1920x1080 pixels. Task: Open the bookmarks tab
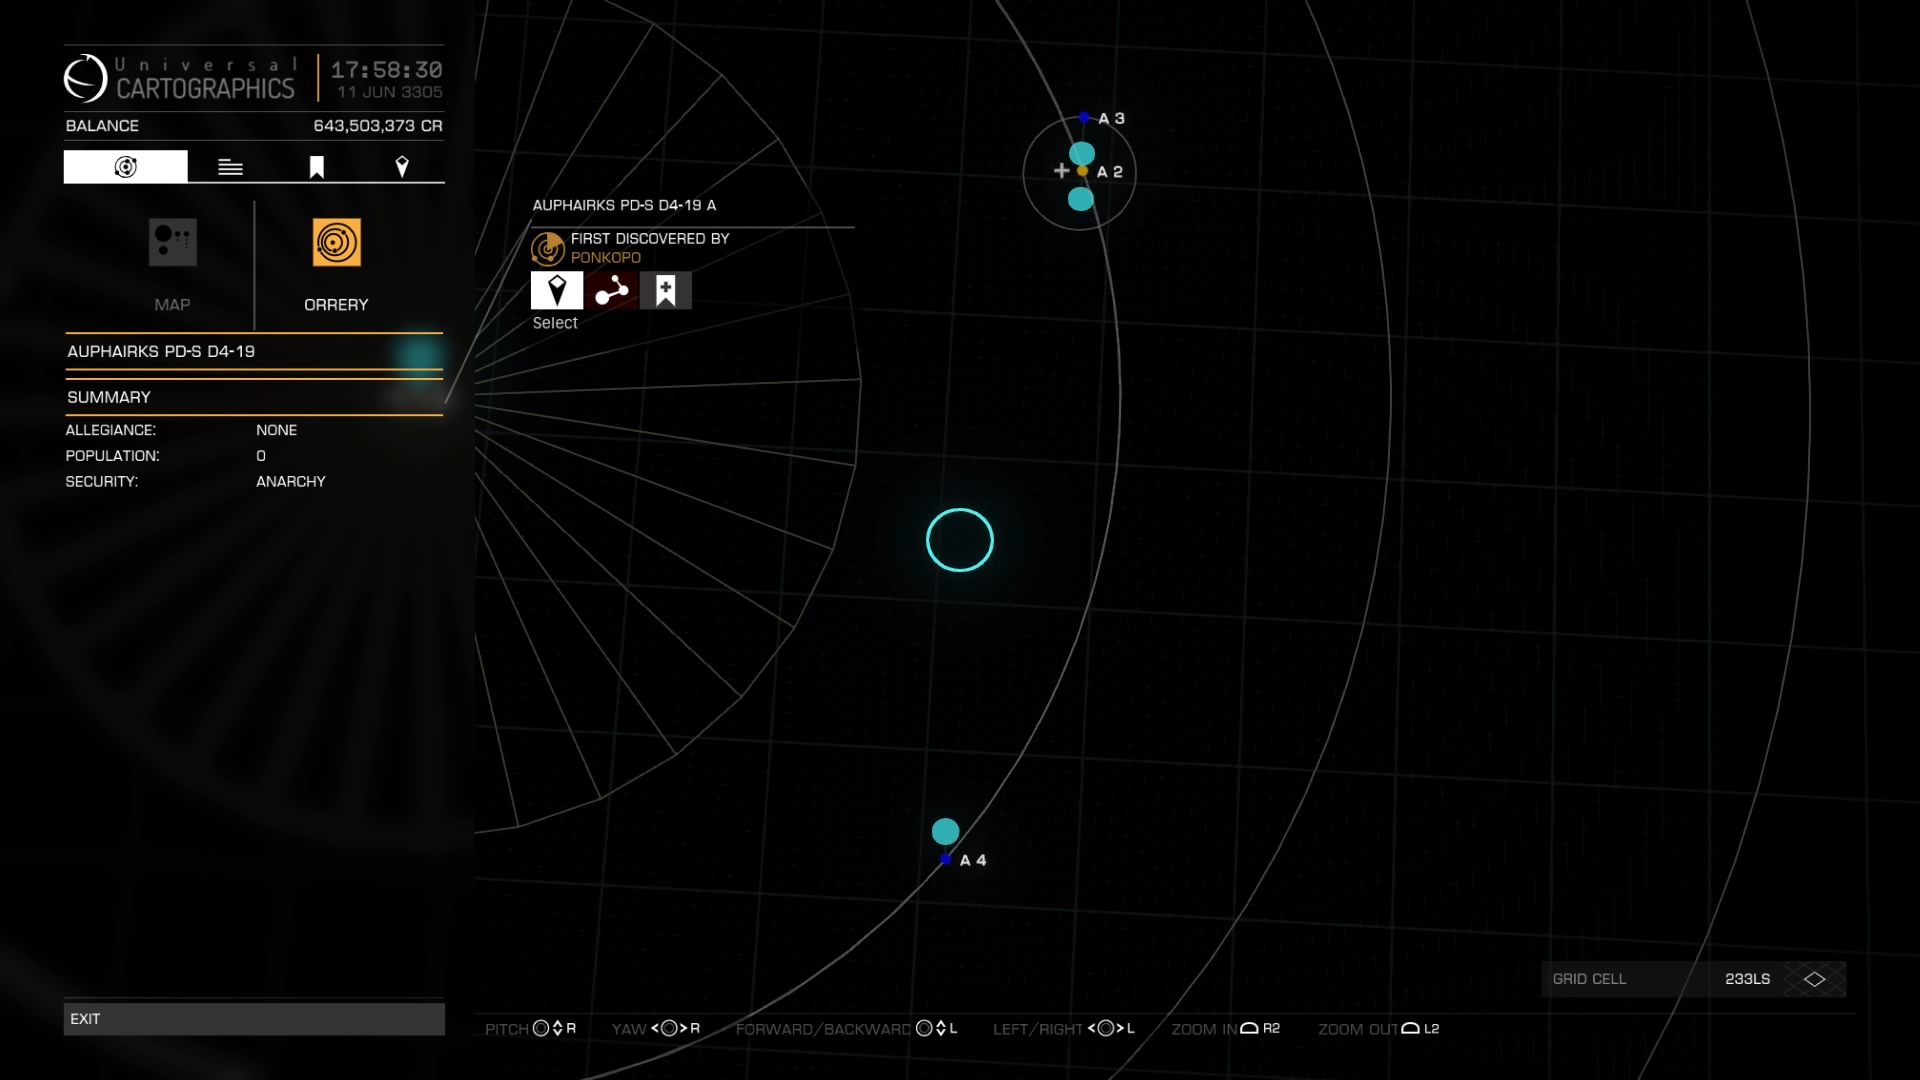[316, 167]
